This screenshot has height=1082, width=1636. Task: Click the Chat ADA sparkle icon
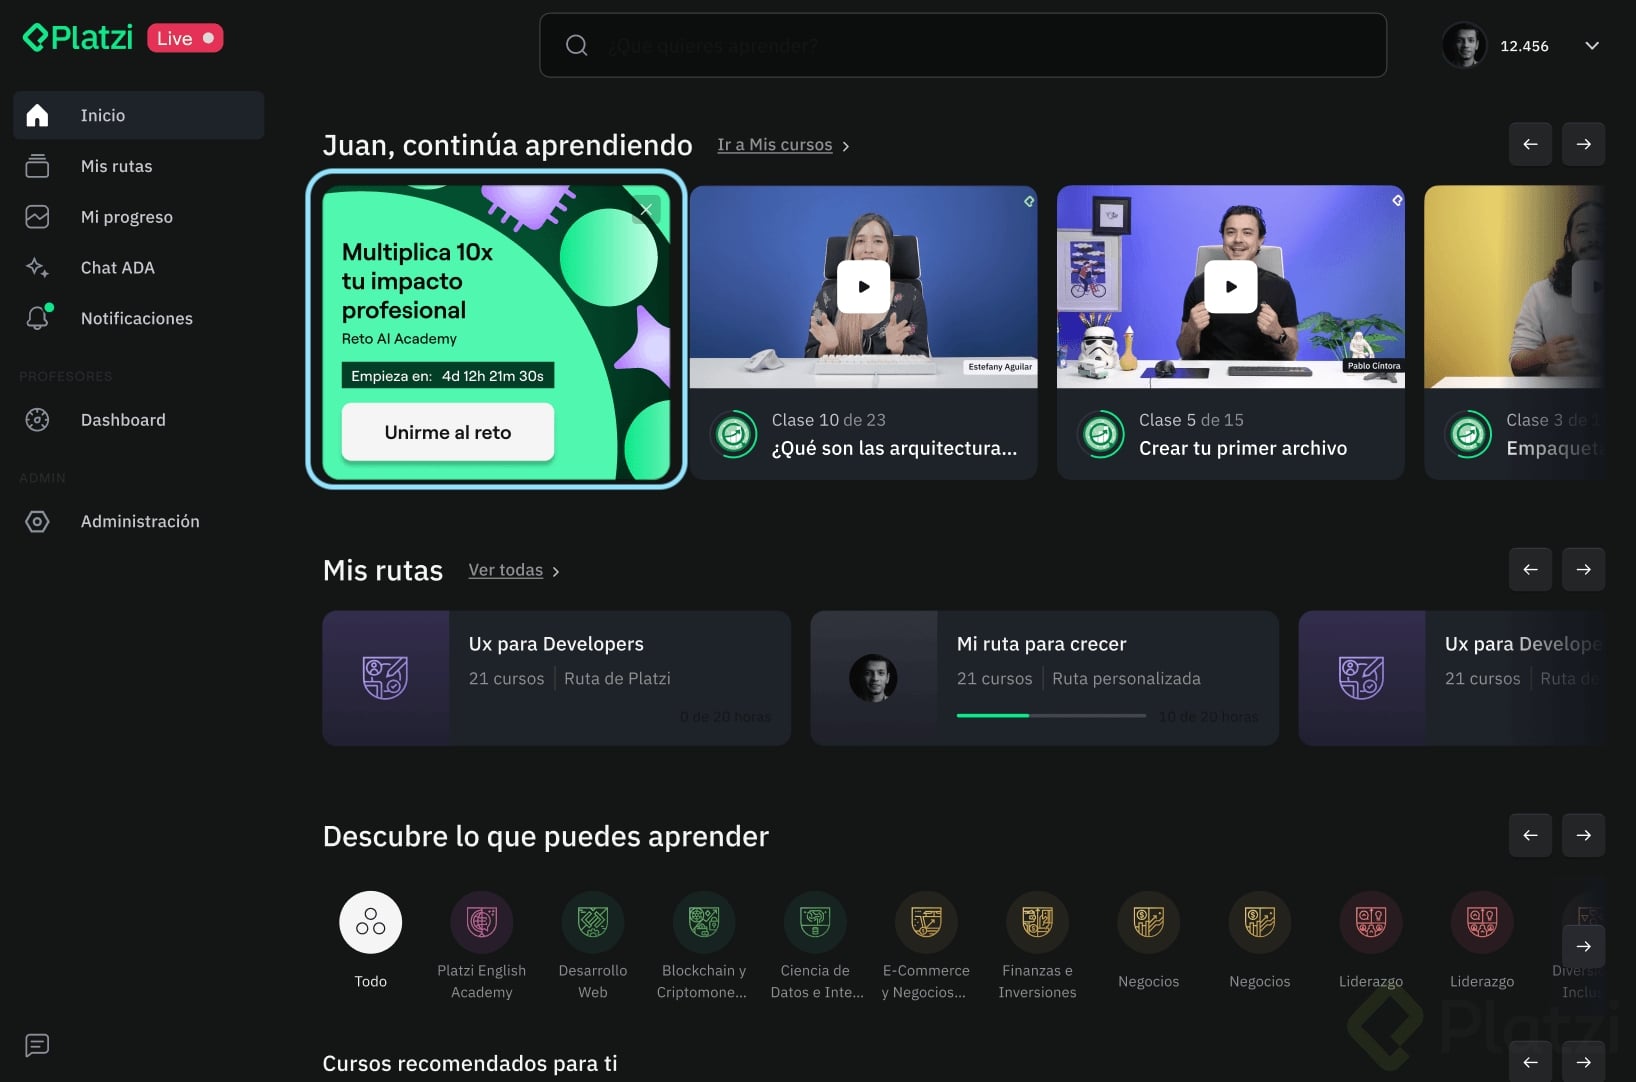(x=37, y=267)
